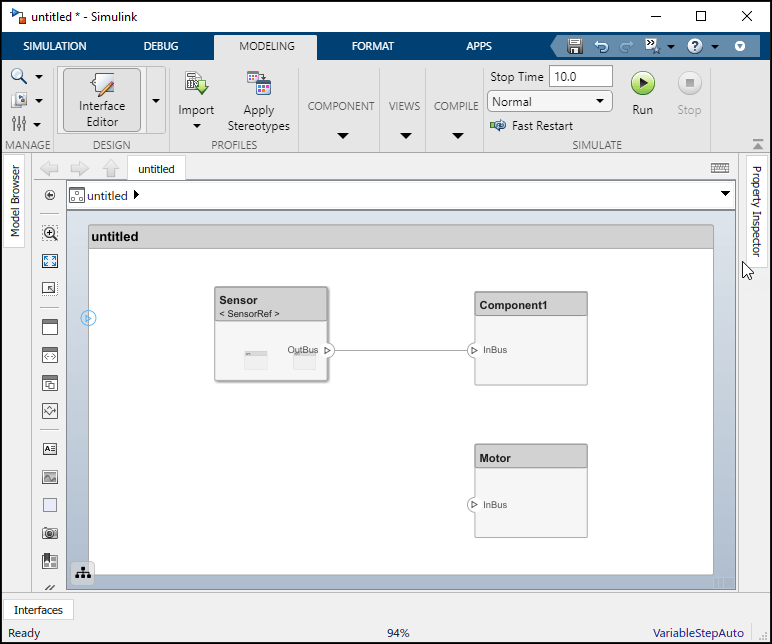
Task: Click the navigate Back arrow
Action: [49, 168]
